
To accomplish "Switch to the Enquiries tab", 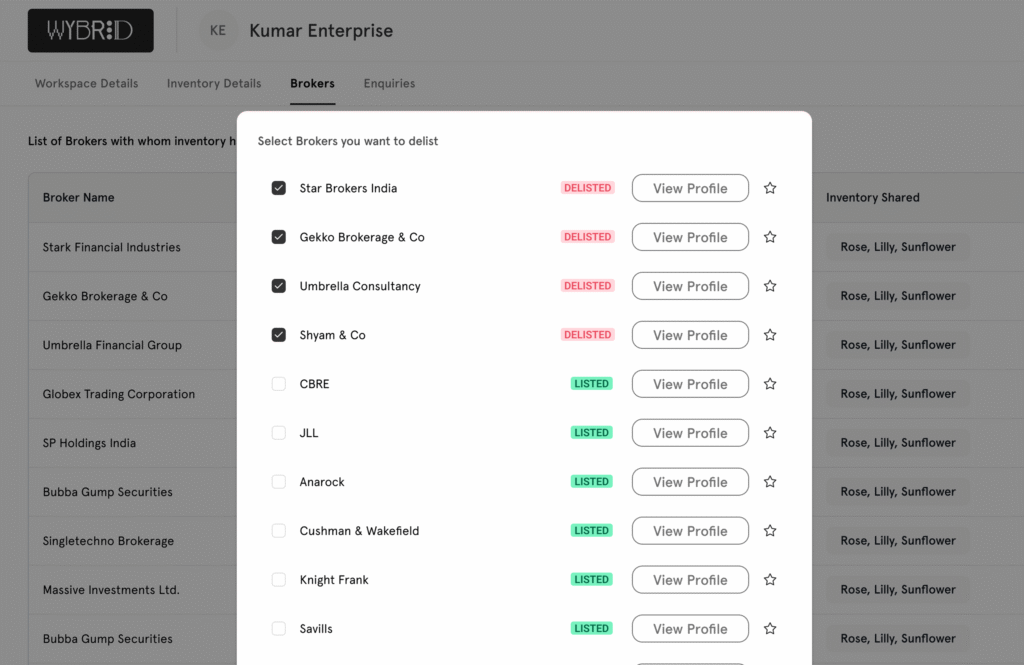I will point(389,84).
